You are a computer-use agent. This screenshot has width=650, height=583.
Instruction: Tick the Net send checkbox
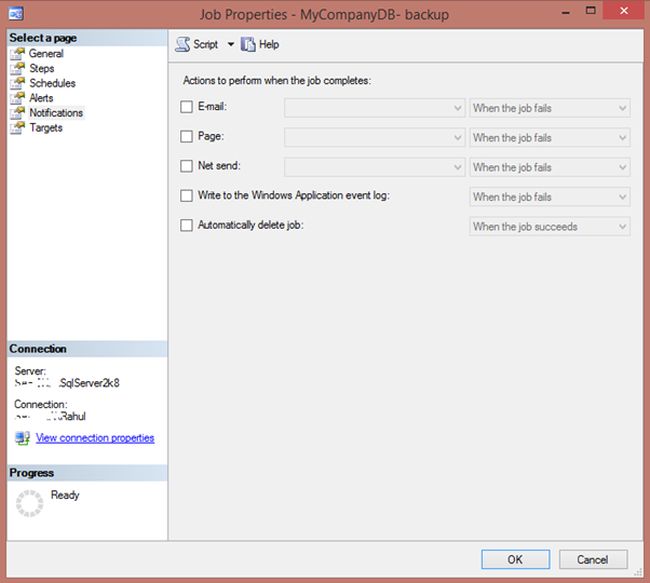tap(187, 166)
